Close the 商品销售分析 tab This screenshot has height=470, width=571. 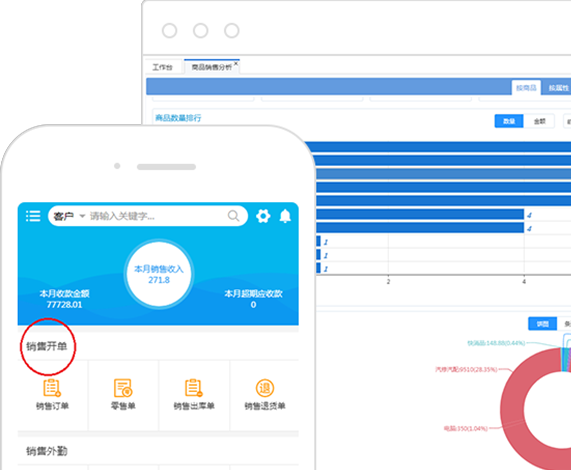(x=236, y=64)
